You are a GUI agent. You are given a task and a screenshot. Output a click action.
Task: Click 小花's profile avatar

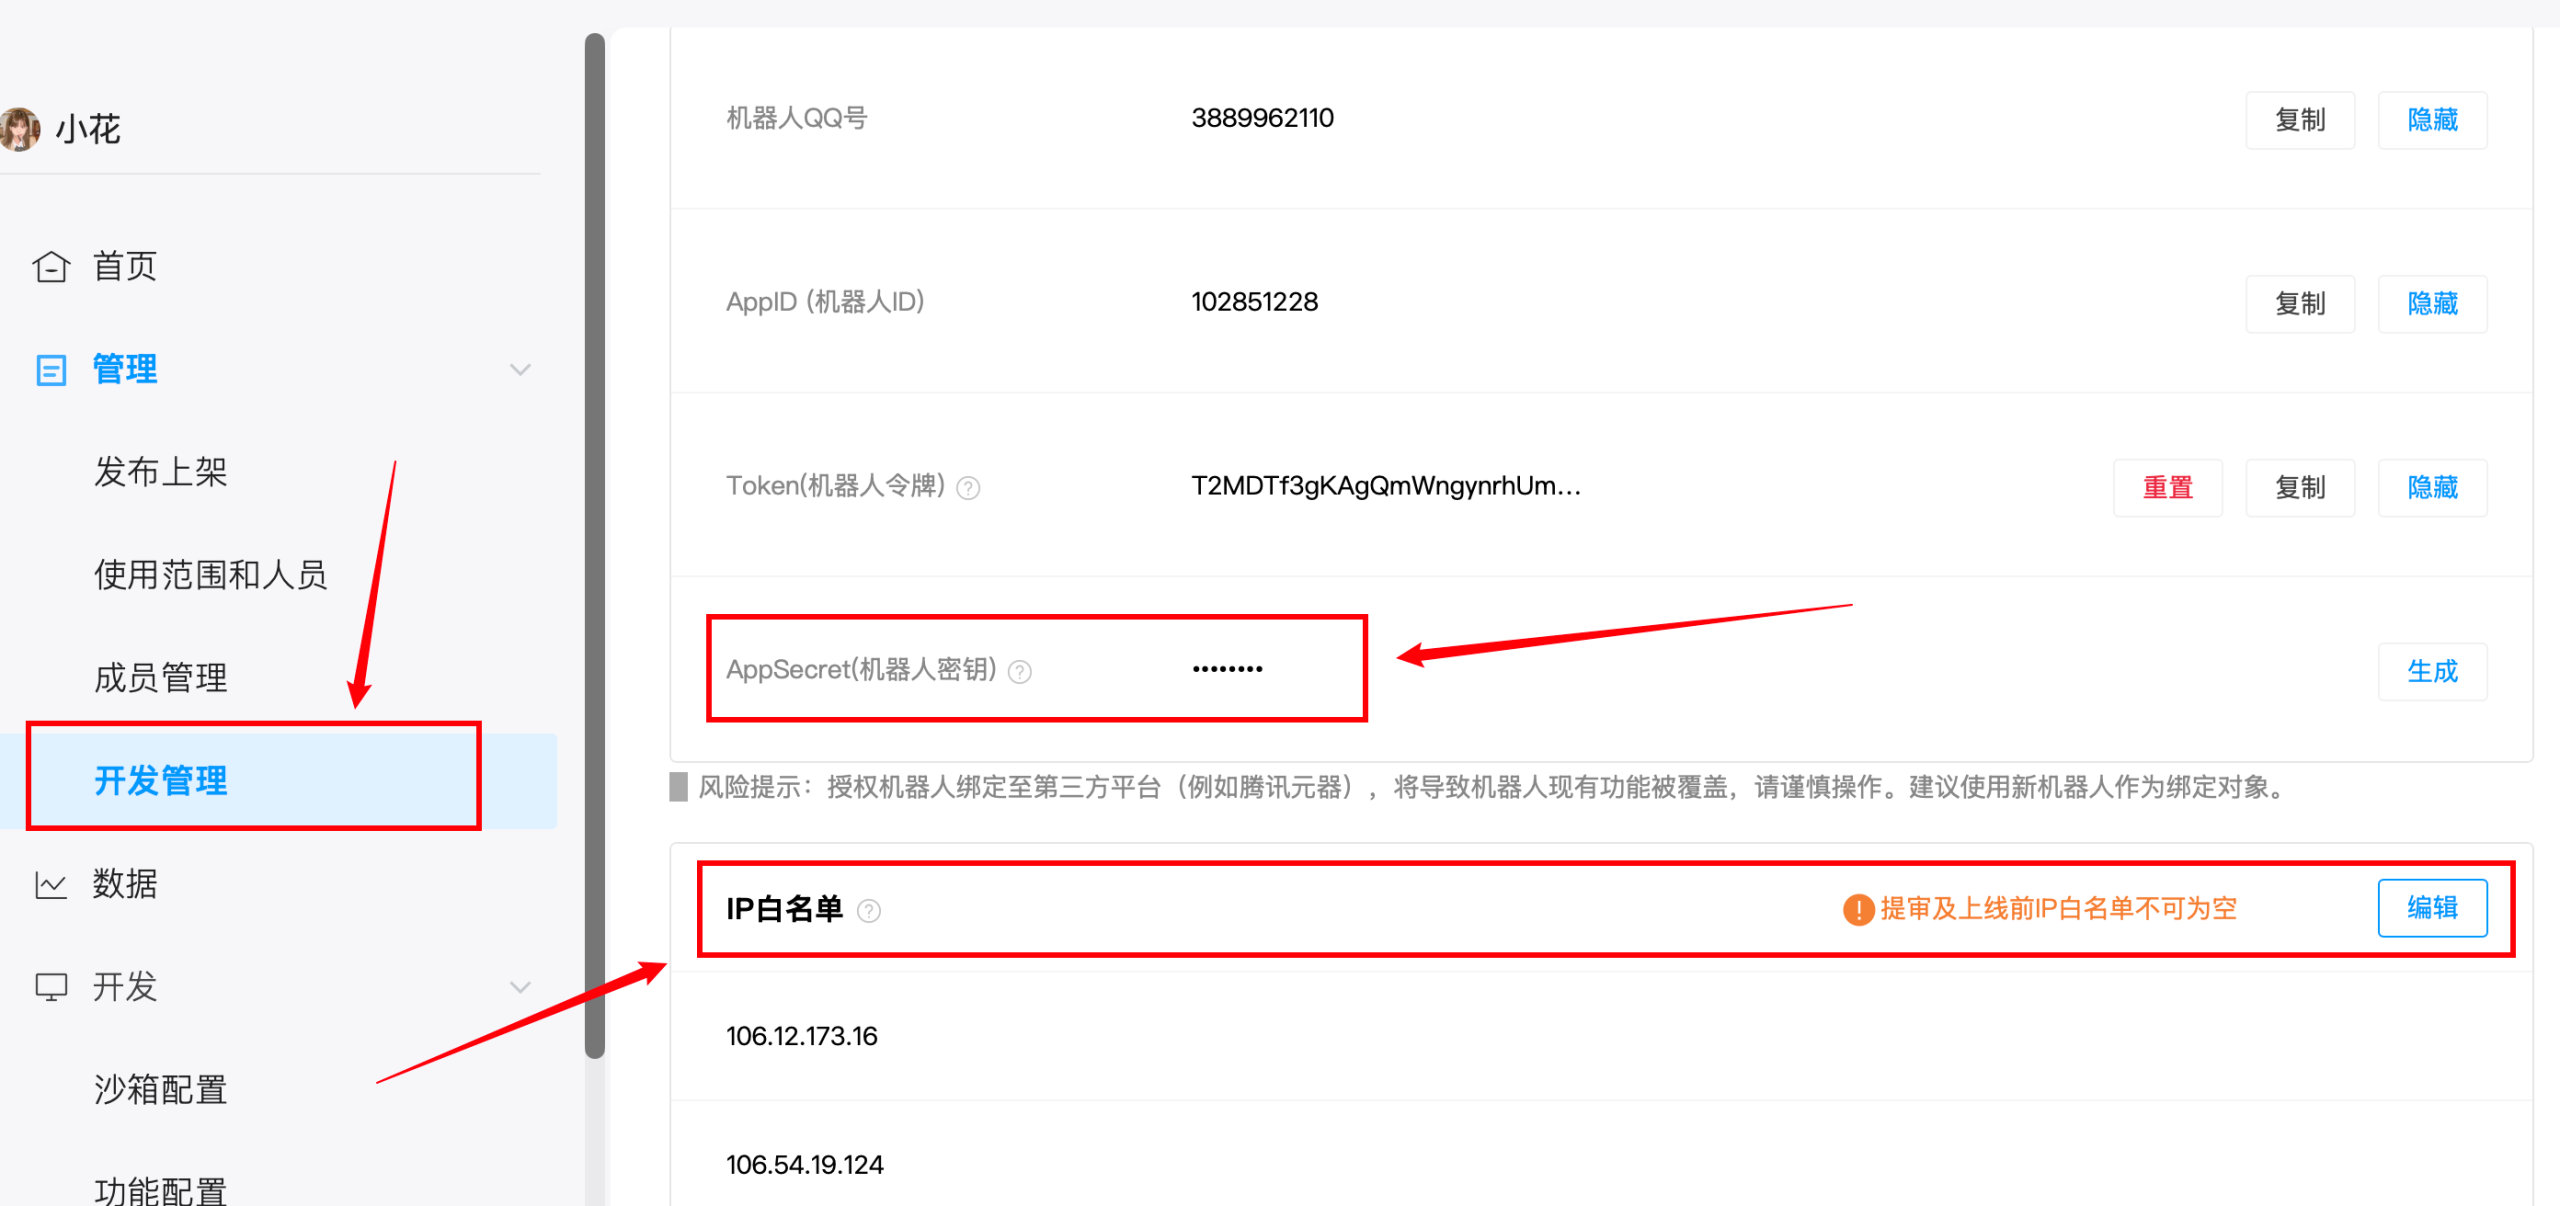(x=20, y=128)
